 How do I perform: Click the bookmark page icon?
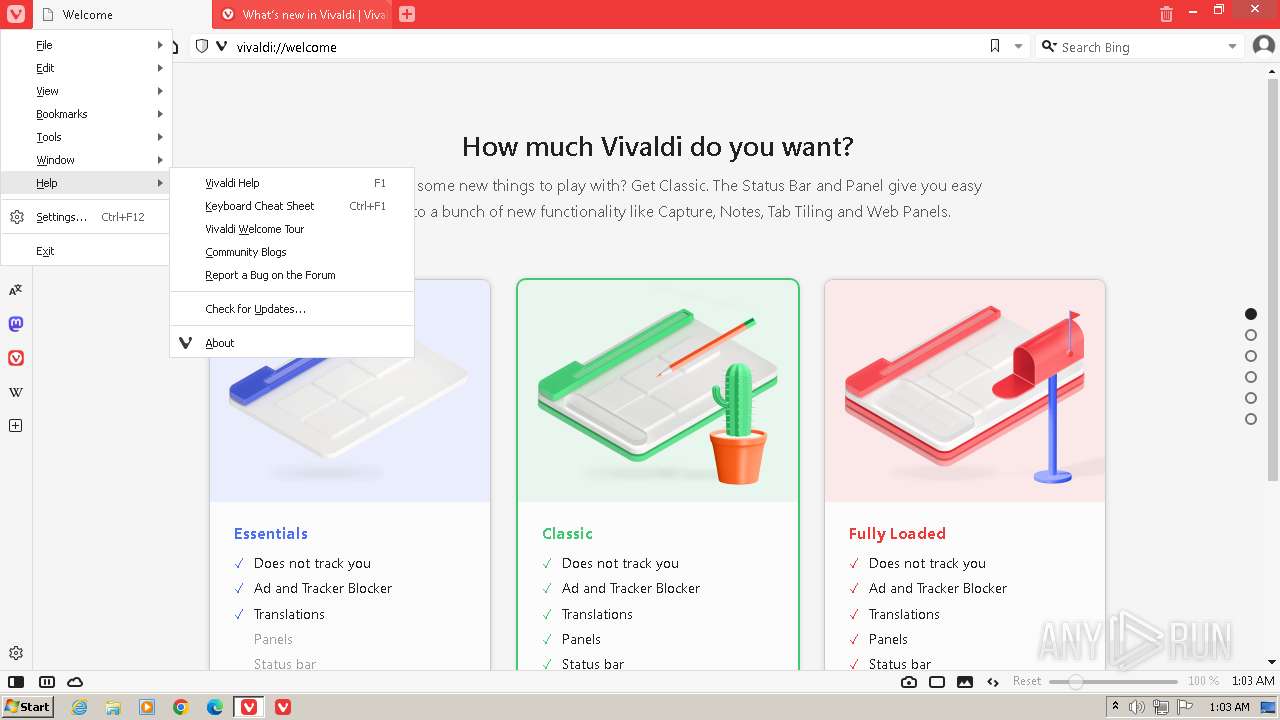click(x=995, y=46)
